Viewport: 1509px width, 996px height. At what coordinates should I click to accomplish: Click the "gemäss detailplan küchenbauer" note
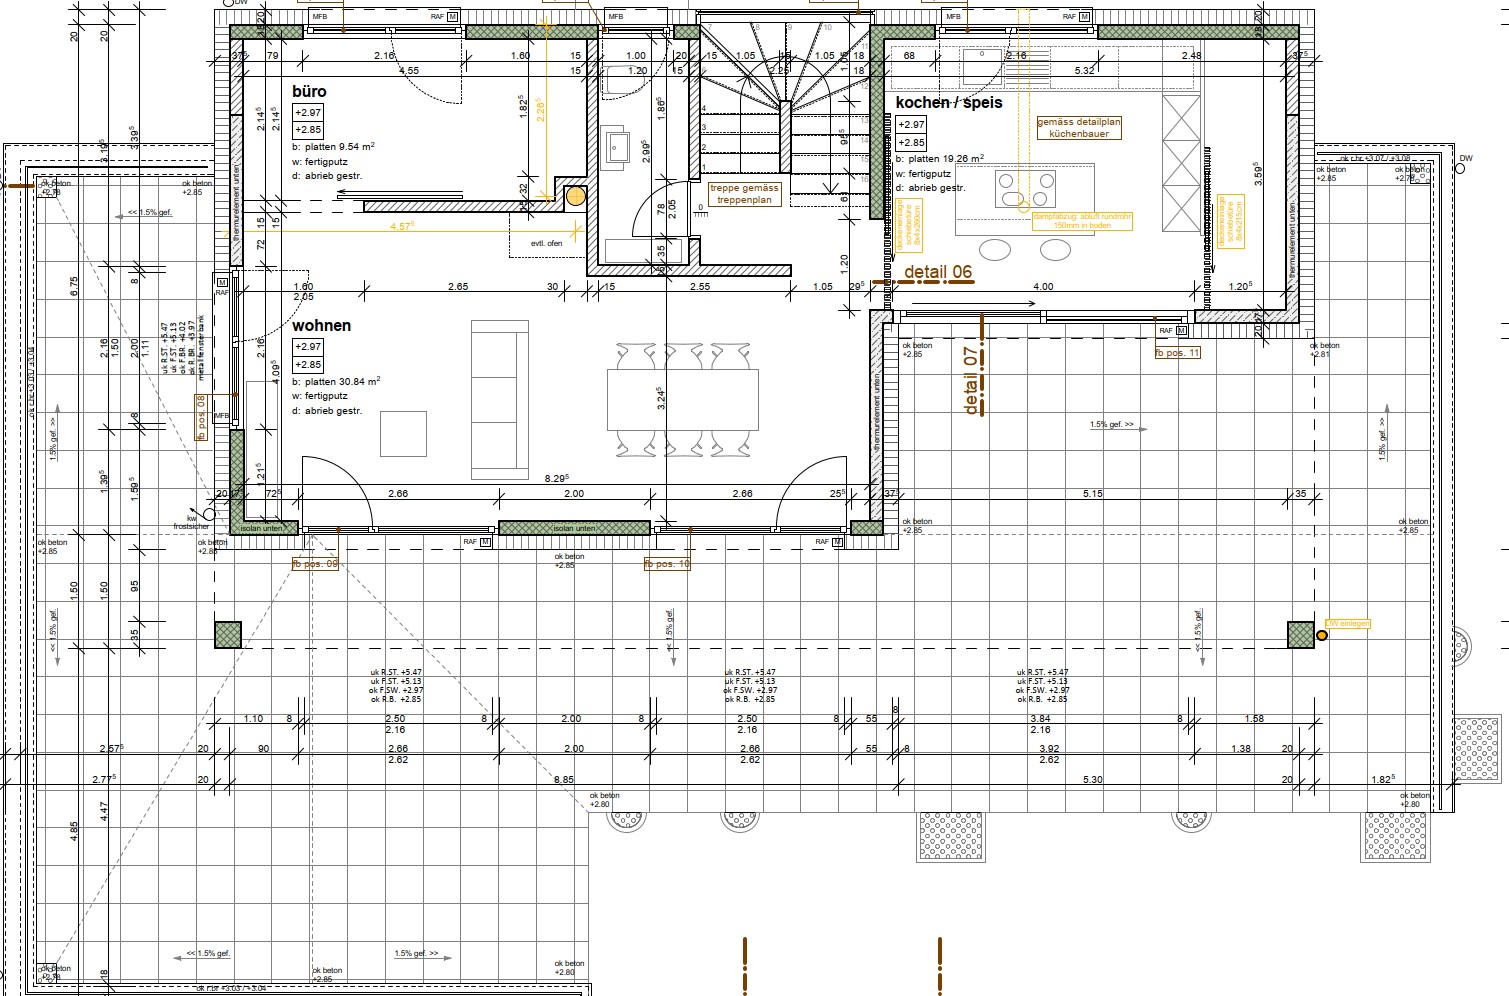coord(1079,127)
